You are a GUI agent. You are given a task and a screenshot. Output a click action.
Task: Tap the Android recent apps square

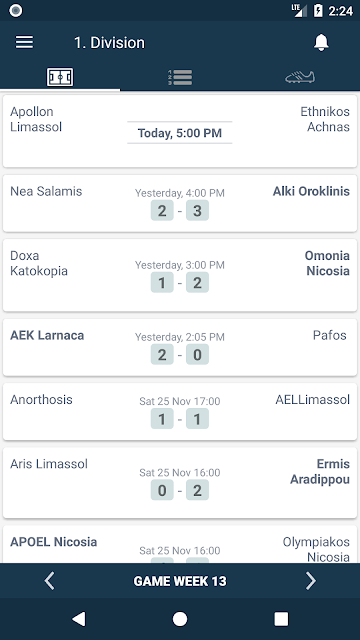coord(281,619)
